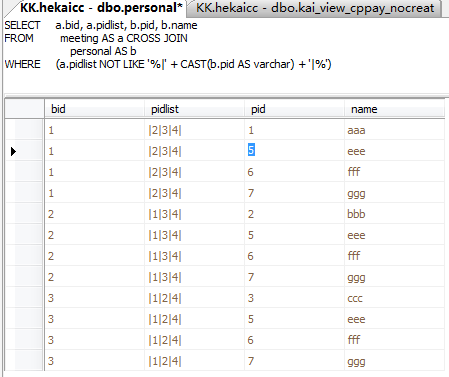Click the name cell 'bbb'
Screen dimensions: 449x377
point(395,214)
